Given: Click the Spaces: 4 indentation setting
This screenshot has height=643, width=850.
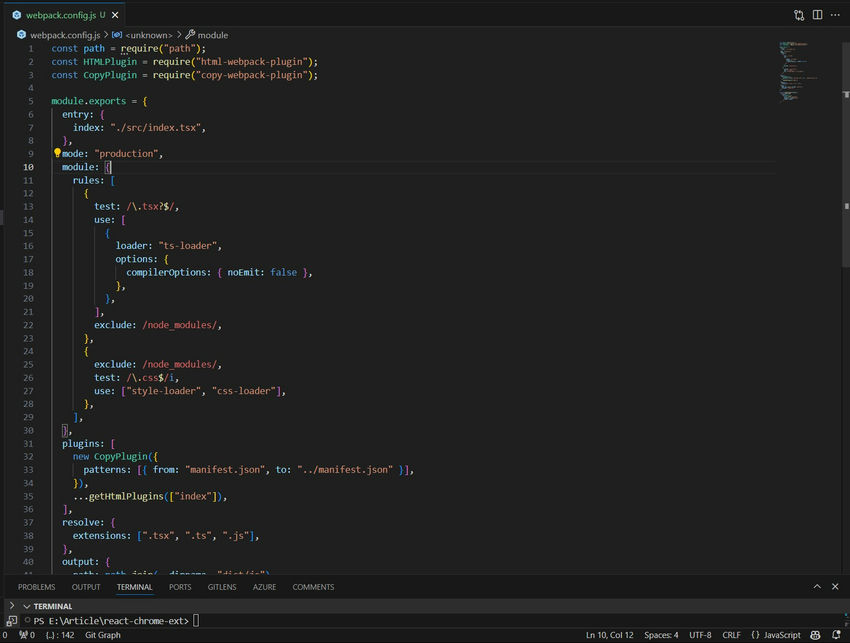Looking at the screenshot, I should tap(660, 634).
